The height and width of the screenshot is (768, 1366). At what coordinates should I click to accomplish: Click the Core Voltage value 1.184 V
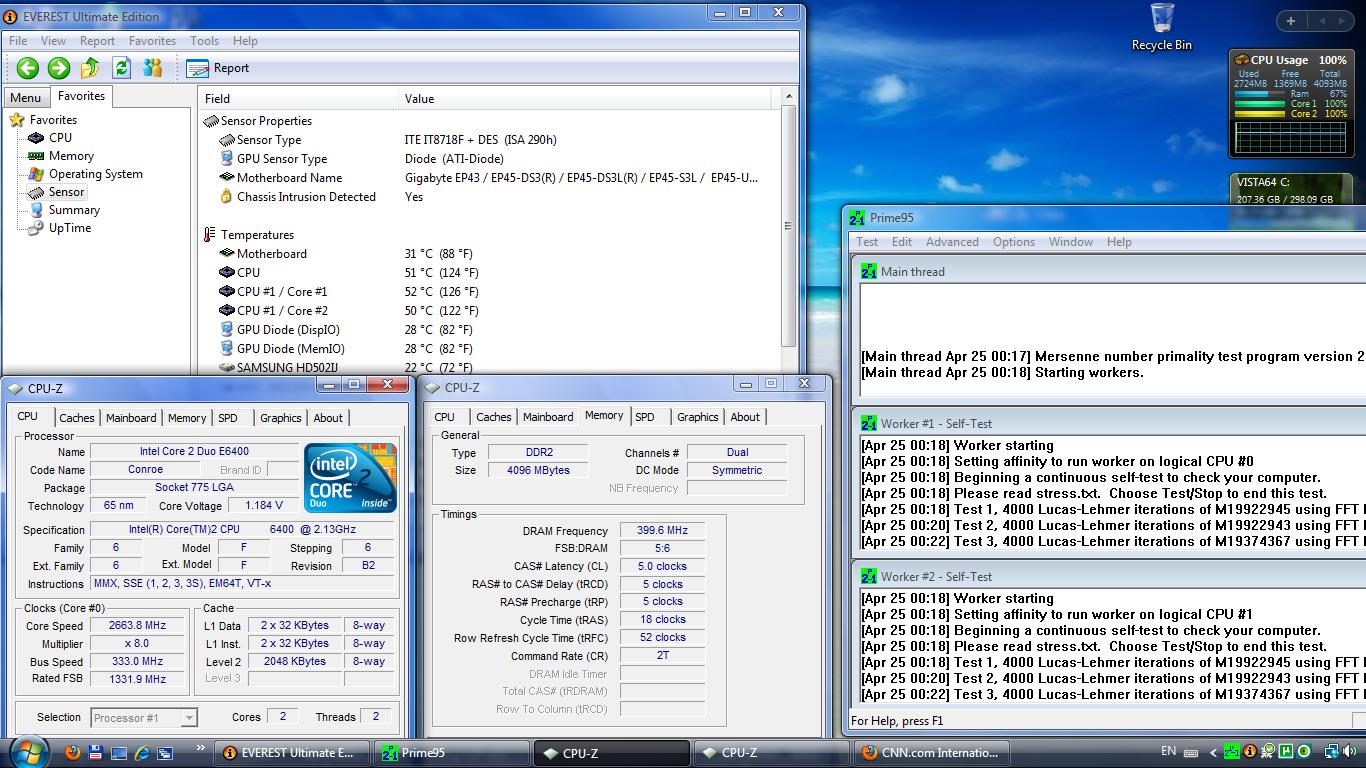[x=264, y=506]
